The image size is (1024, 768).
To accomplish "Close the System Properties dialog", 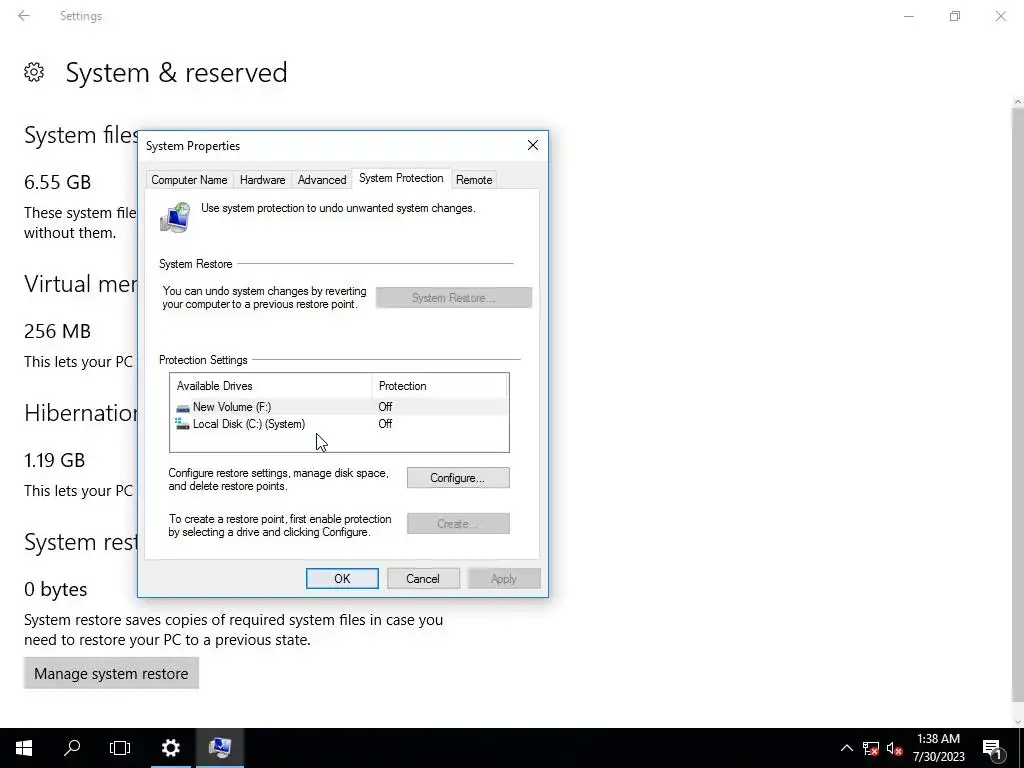I will [533, 145].
